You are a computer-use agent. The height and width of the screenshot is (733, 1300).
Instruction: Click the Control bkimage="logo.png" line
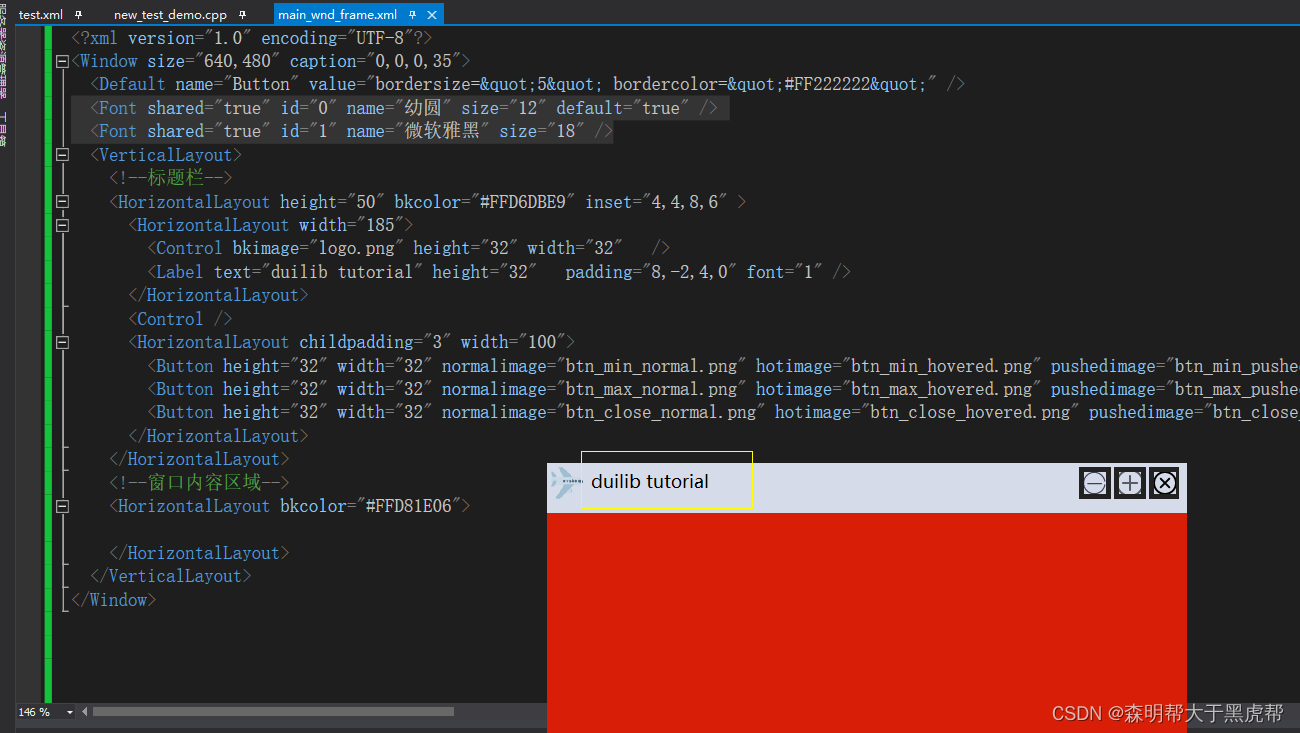(x=409, y=248)
